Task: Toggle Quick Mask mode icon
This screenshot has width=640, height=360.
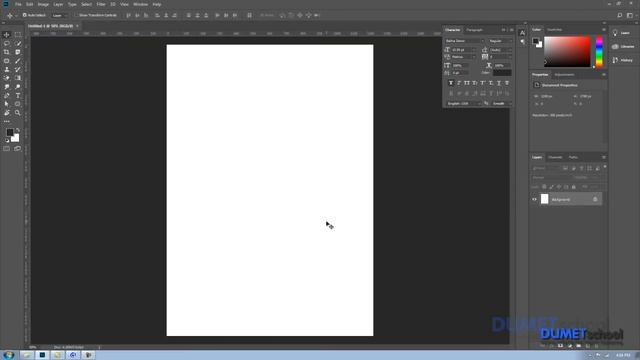Action: (7, 149)
